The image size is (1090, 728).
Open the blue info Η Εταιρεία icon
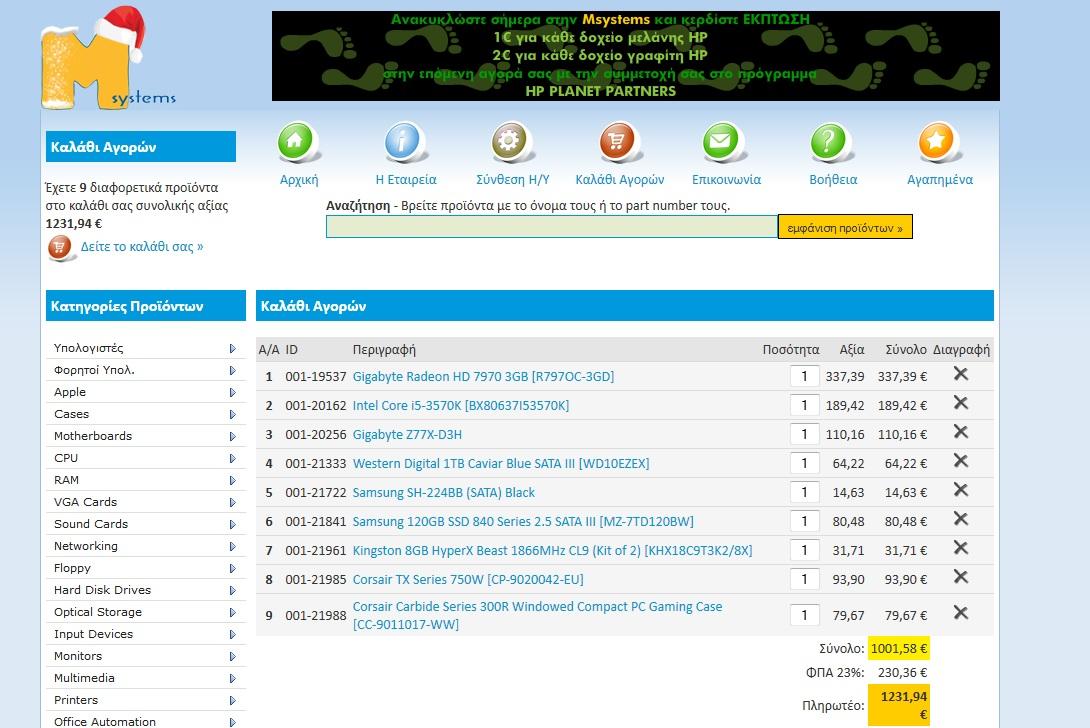[406, 143]
